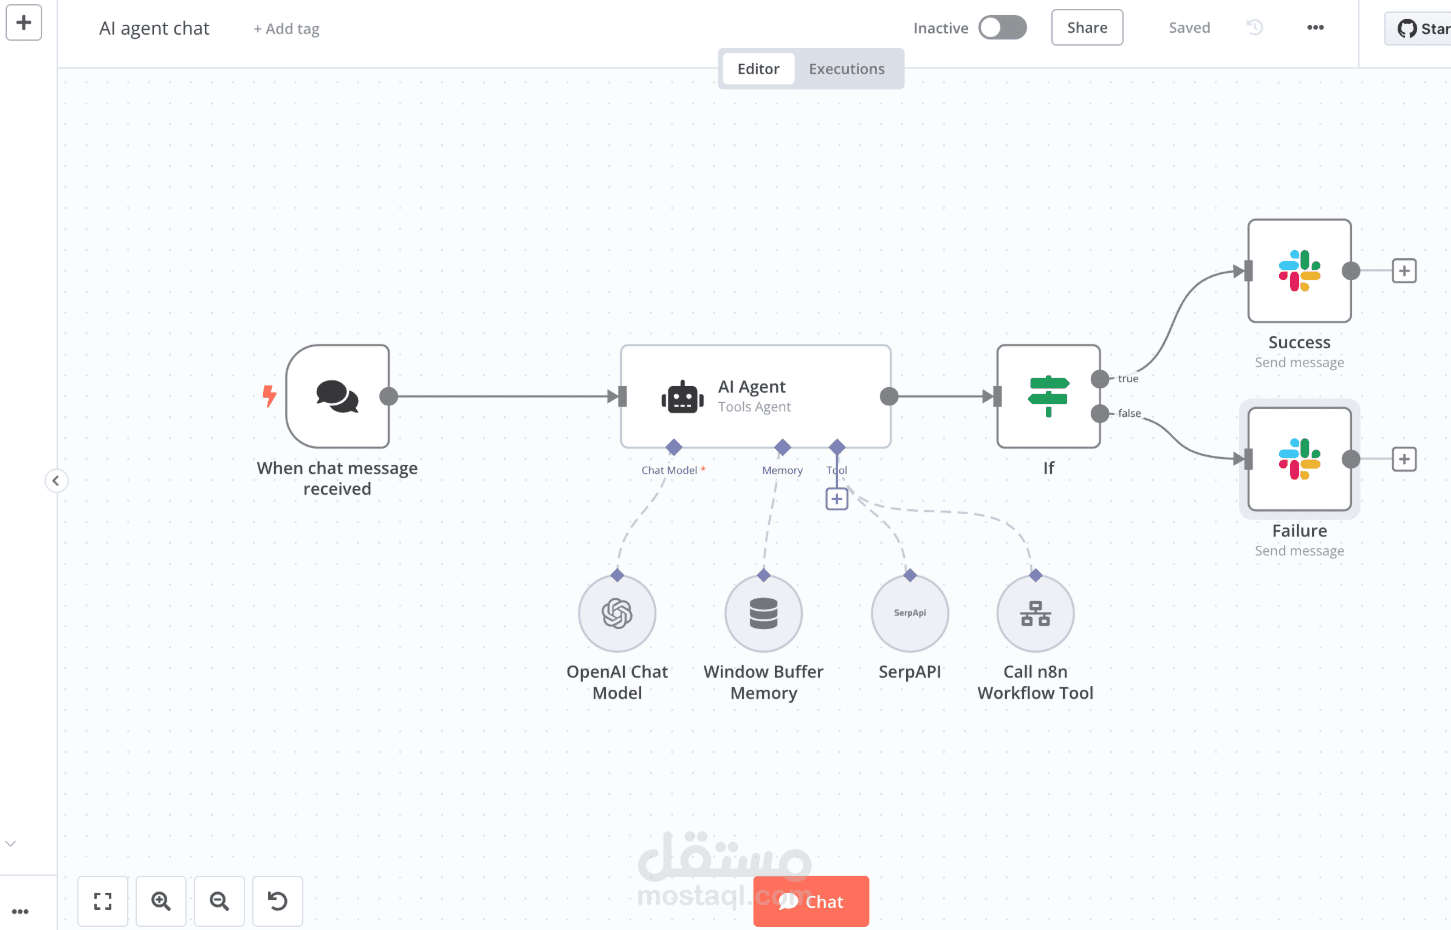Click the plus to add another Tool
This screenshot has height=930, width=1451.
pos(837,497)
